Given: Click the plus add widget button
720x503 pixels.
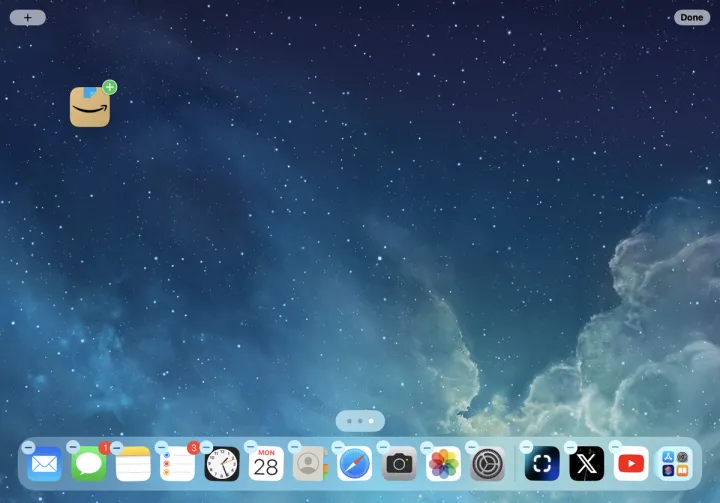Looking at the screenshot, I should (x=27, y=17).
